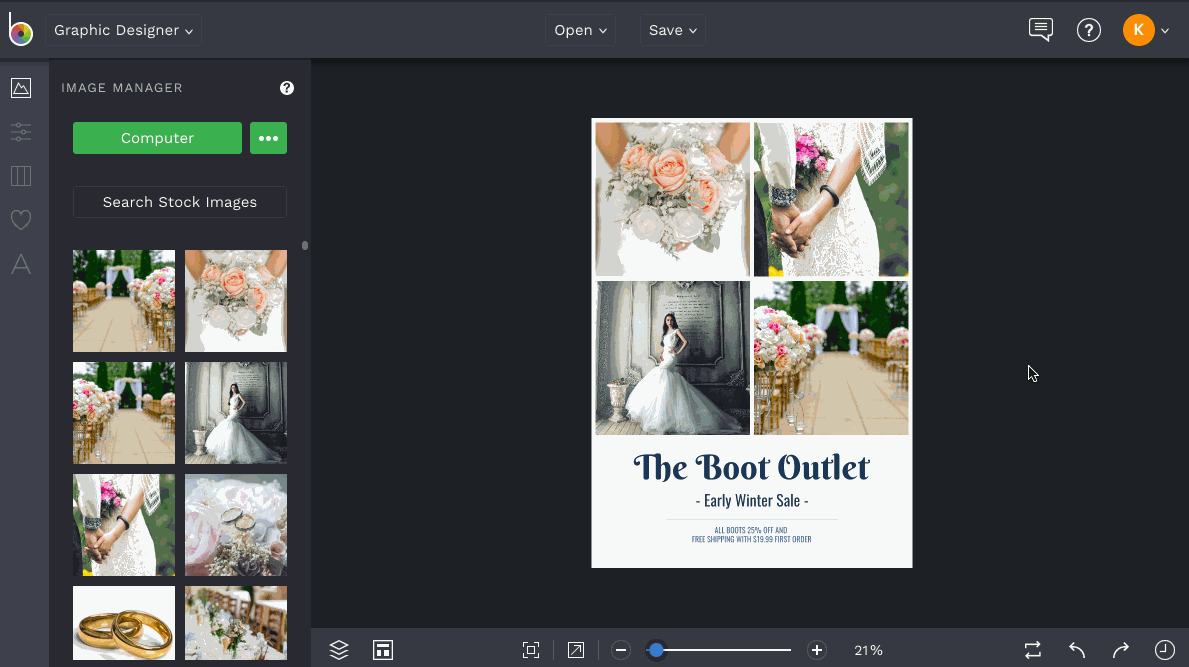
Task: Click the swap repeat arrows icon
Action: (x=1033, y=650)
